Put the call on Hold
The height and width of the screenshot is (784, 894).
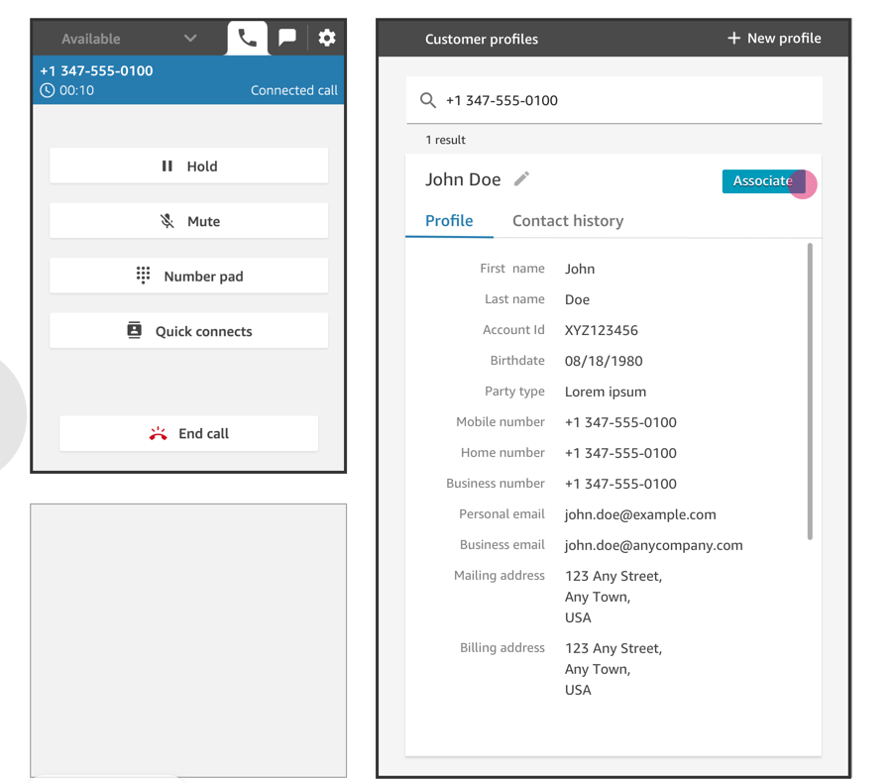[189, 166]
